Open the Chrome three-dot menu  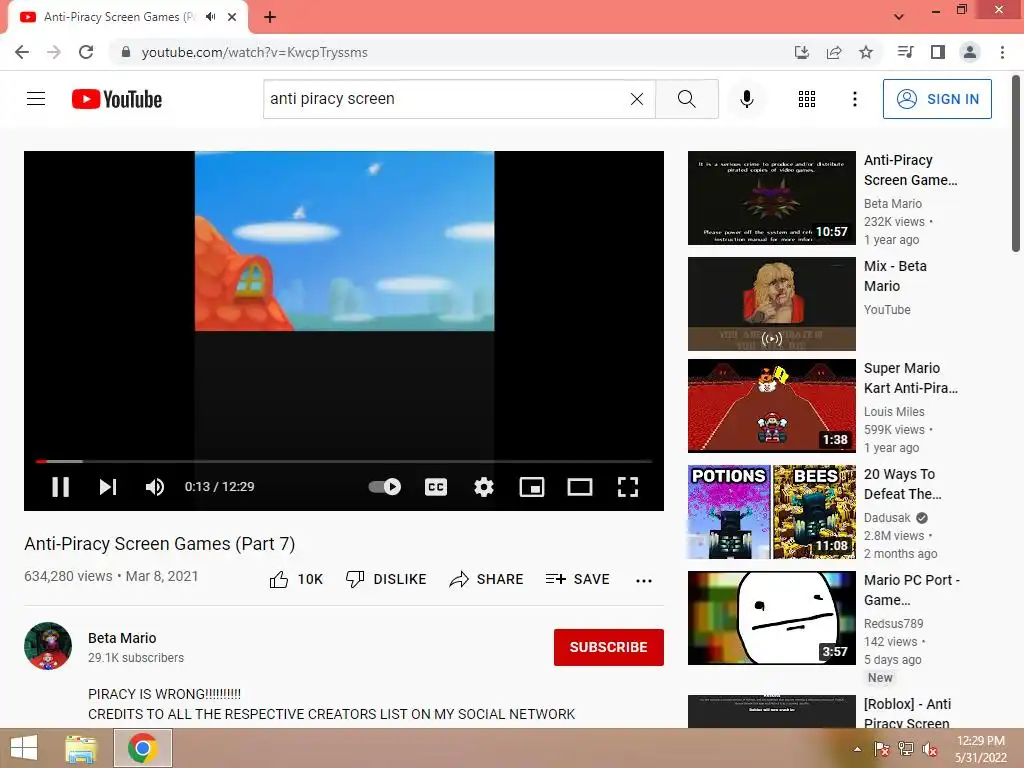(x=1002, y=52)
